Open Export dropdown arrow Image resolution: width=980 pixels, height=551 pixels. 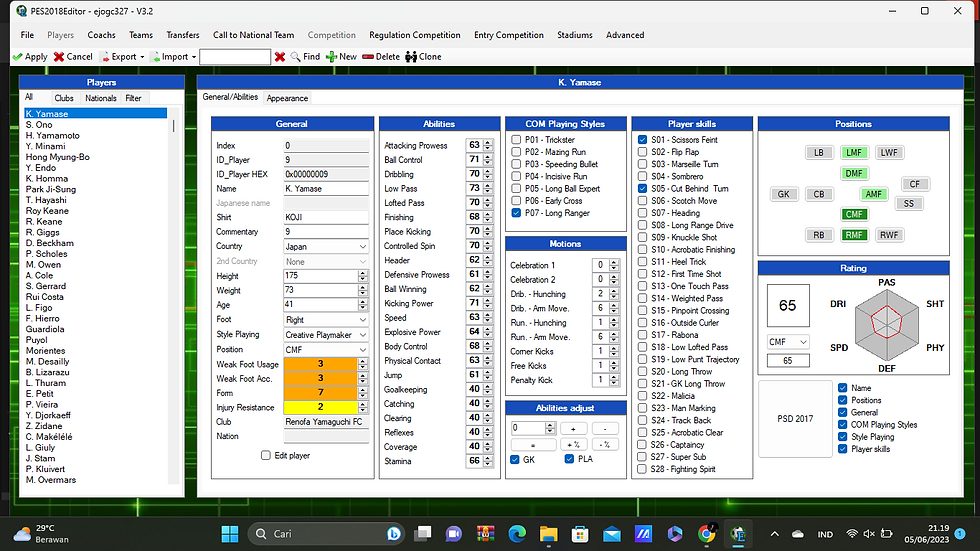point(142,57)
